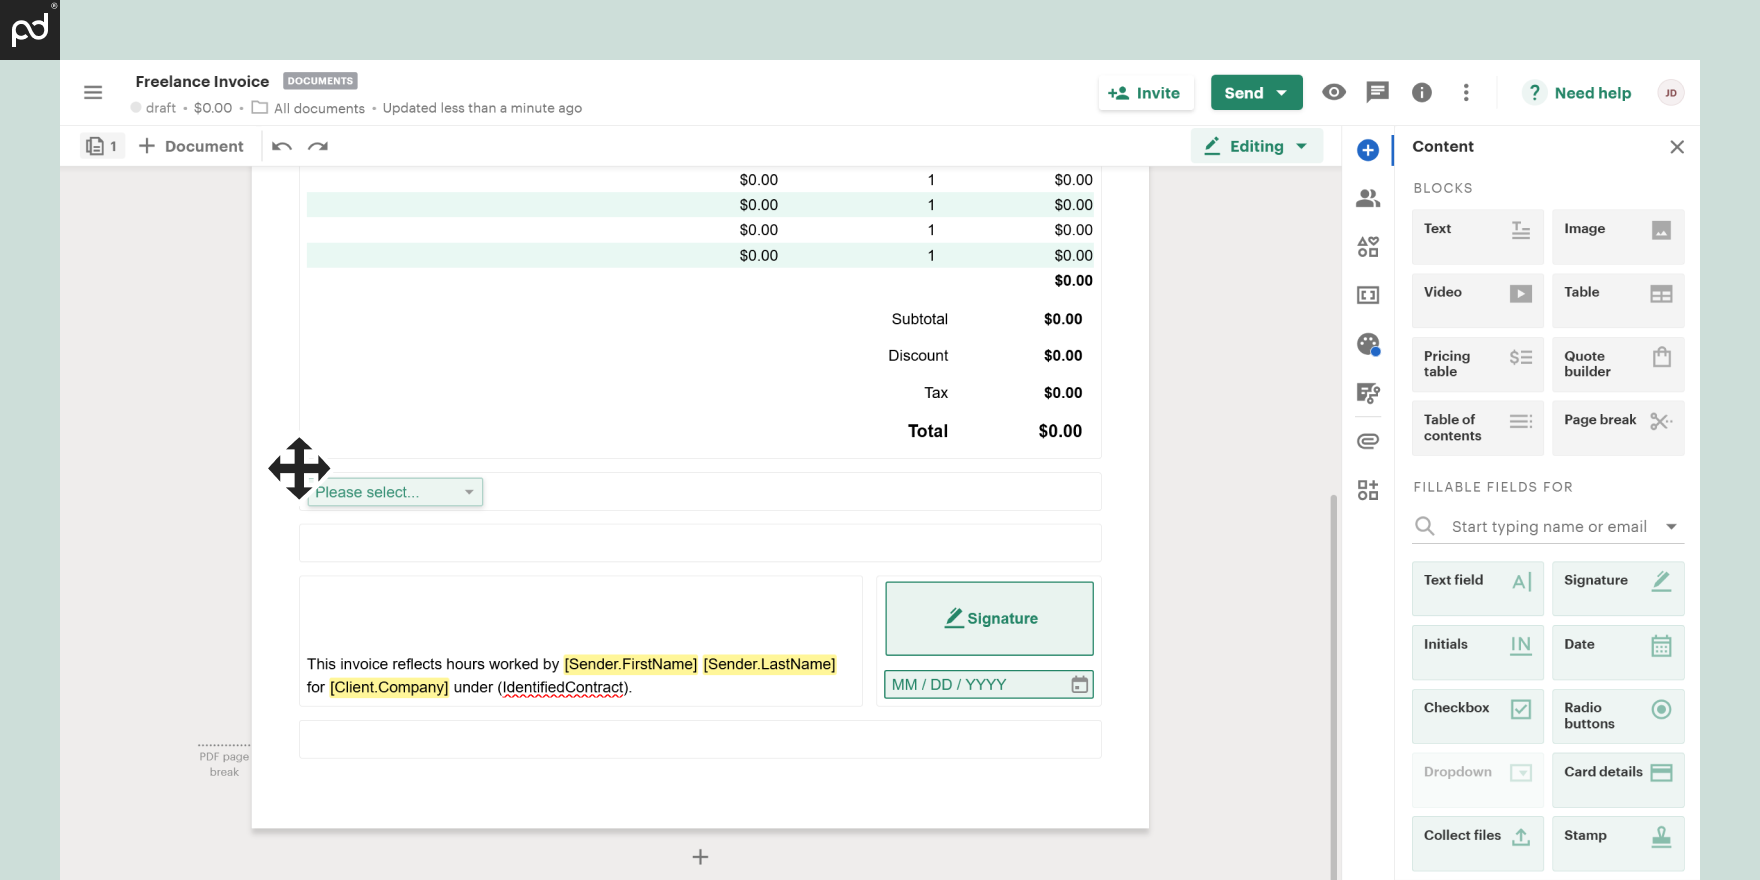
Task: Click the Send button
Action: point(1256,92)
